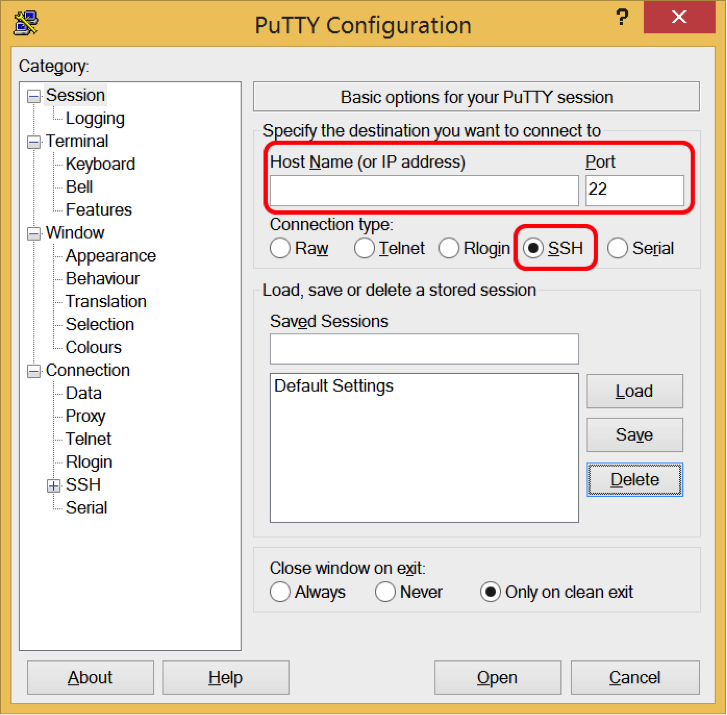
Task: Collapse the Session tree node
Action: (x=34, y=96)
